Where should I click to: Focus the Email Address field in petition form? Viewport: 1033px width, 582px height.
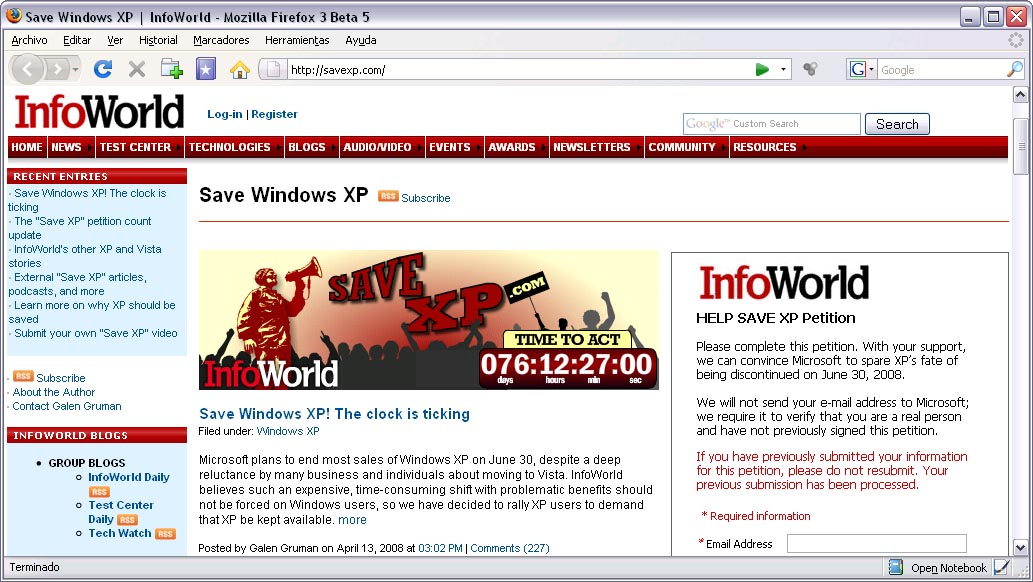pos(876,544)
